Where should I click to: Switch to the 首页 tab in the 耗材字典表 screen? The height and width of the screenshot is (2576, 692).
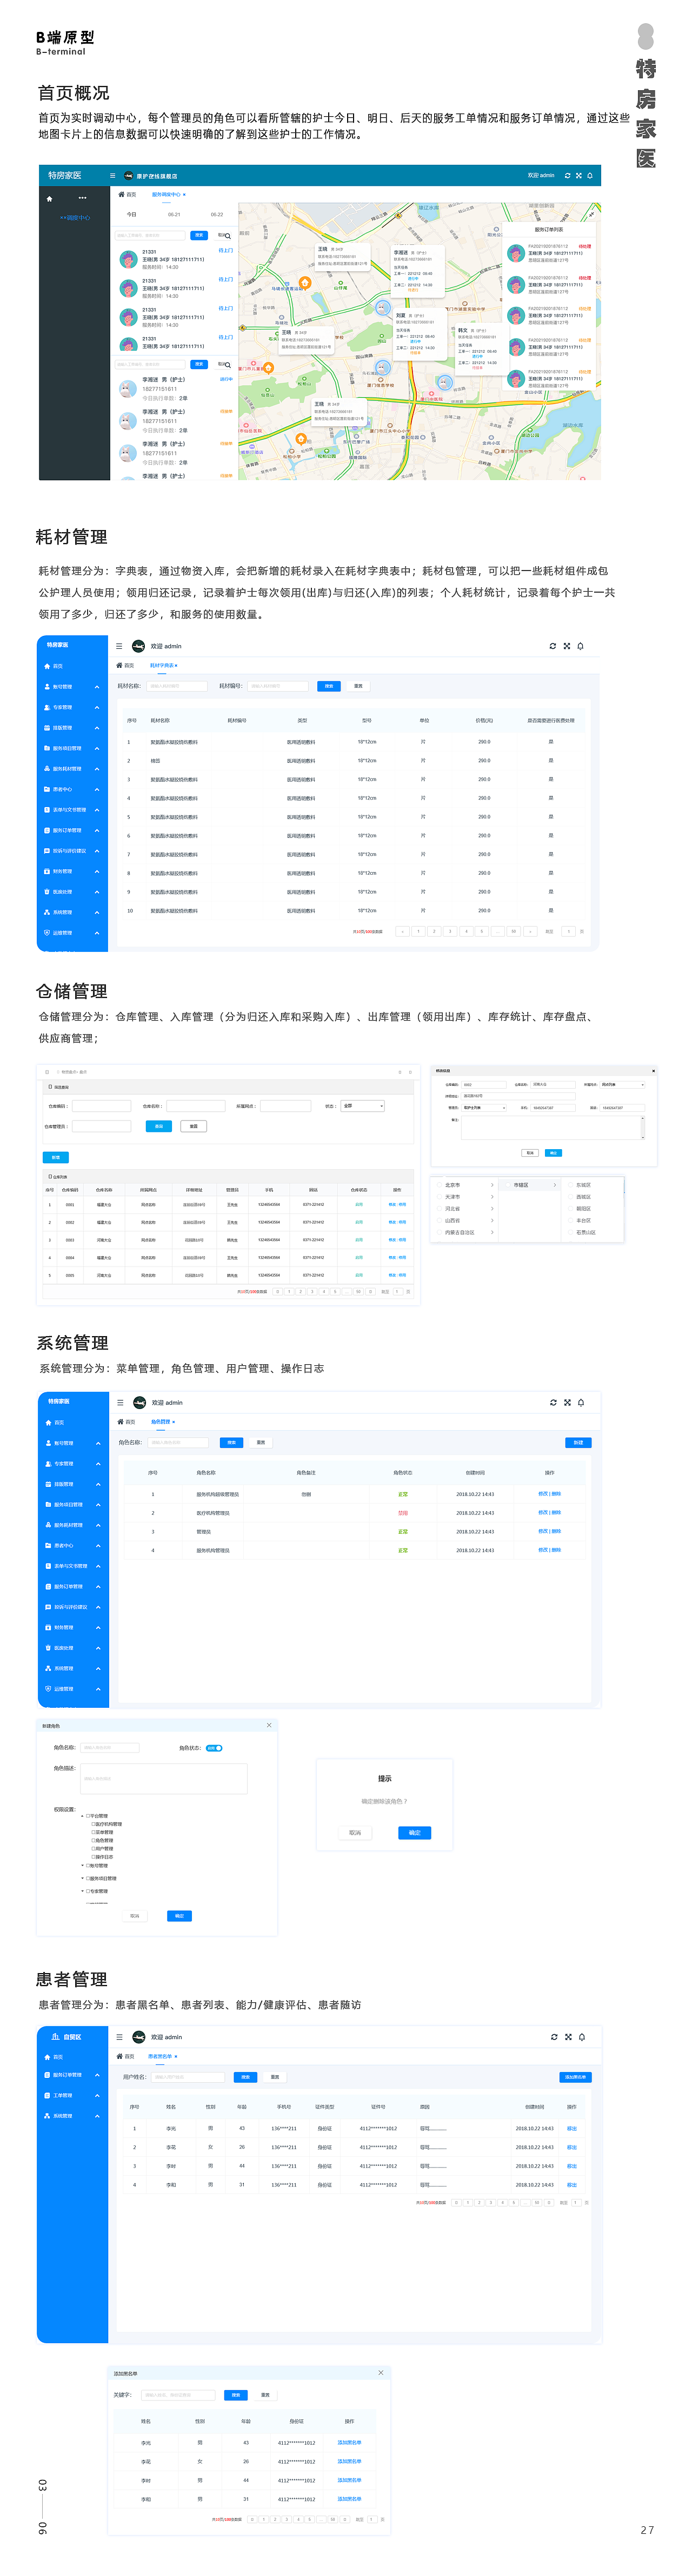(x=126, y=666)
